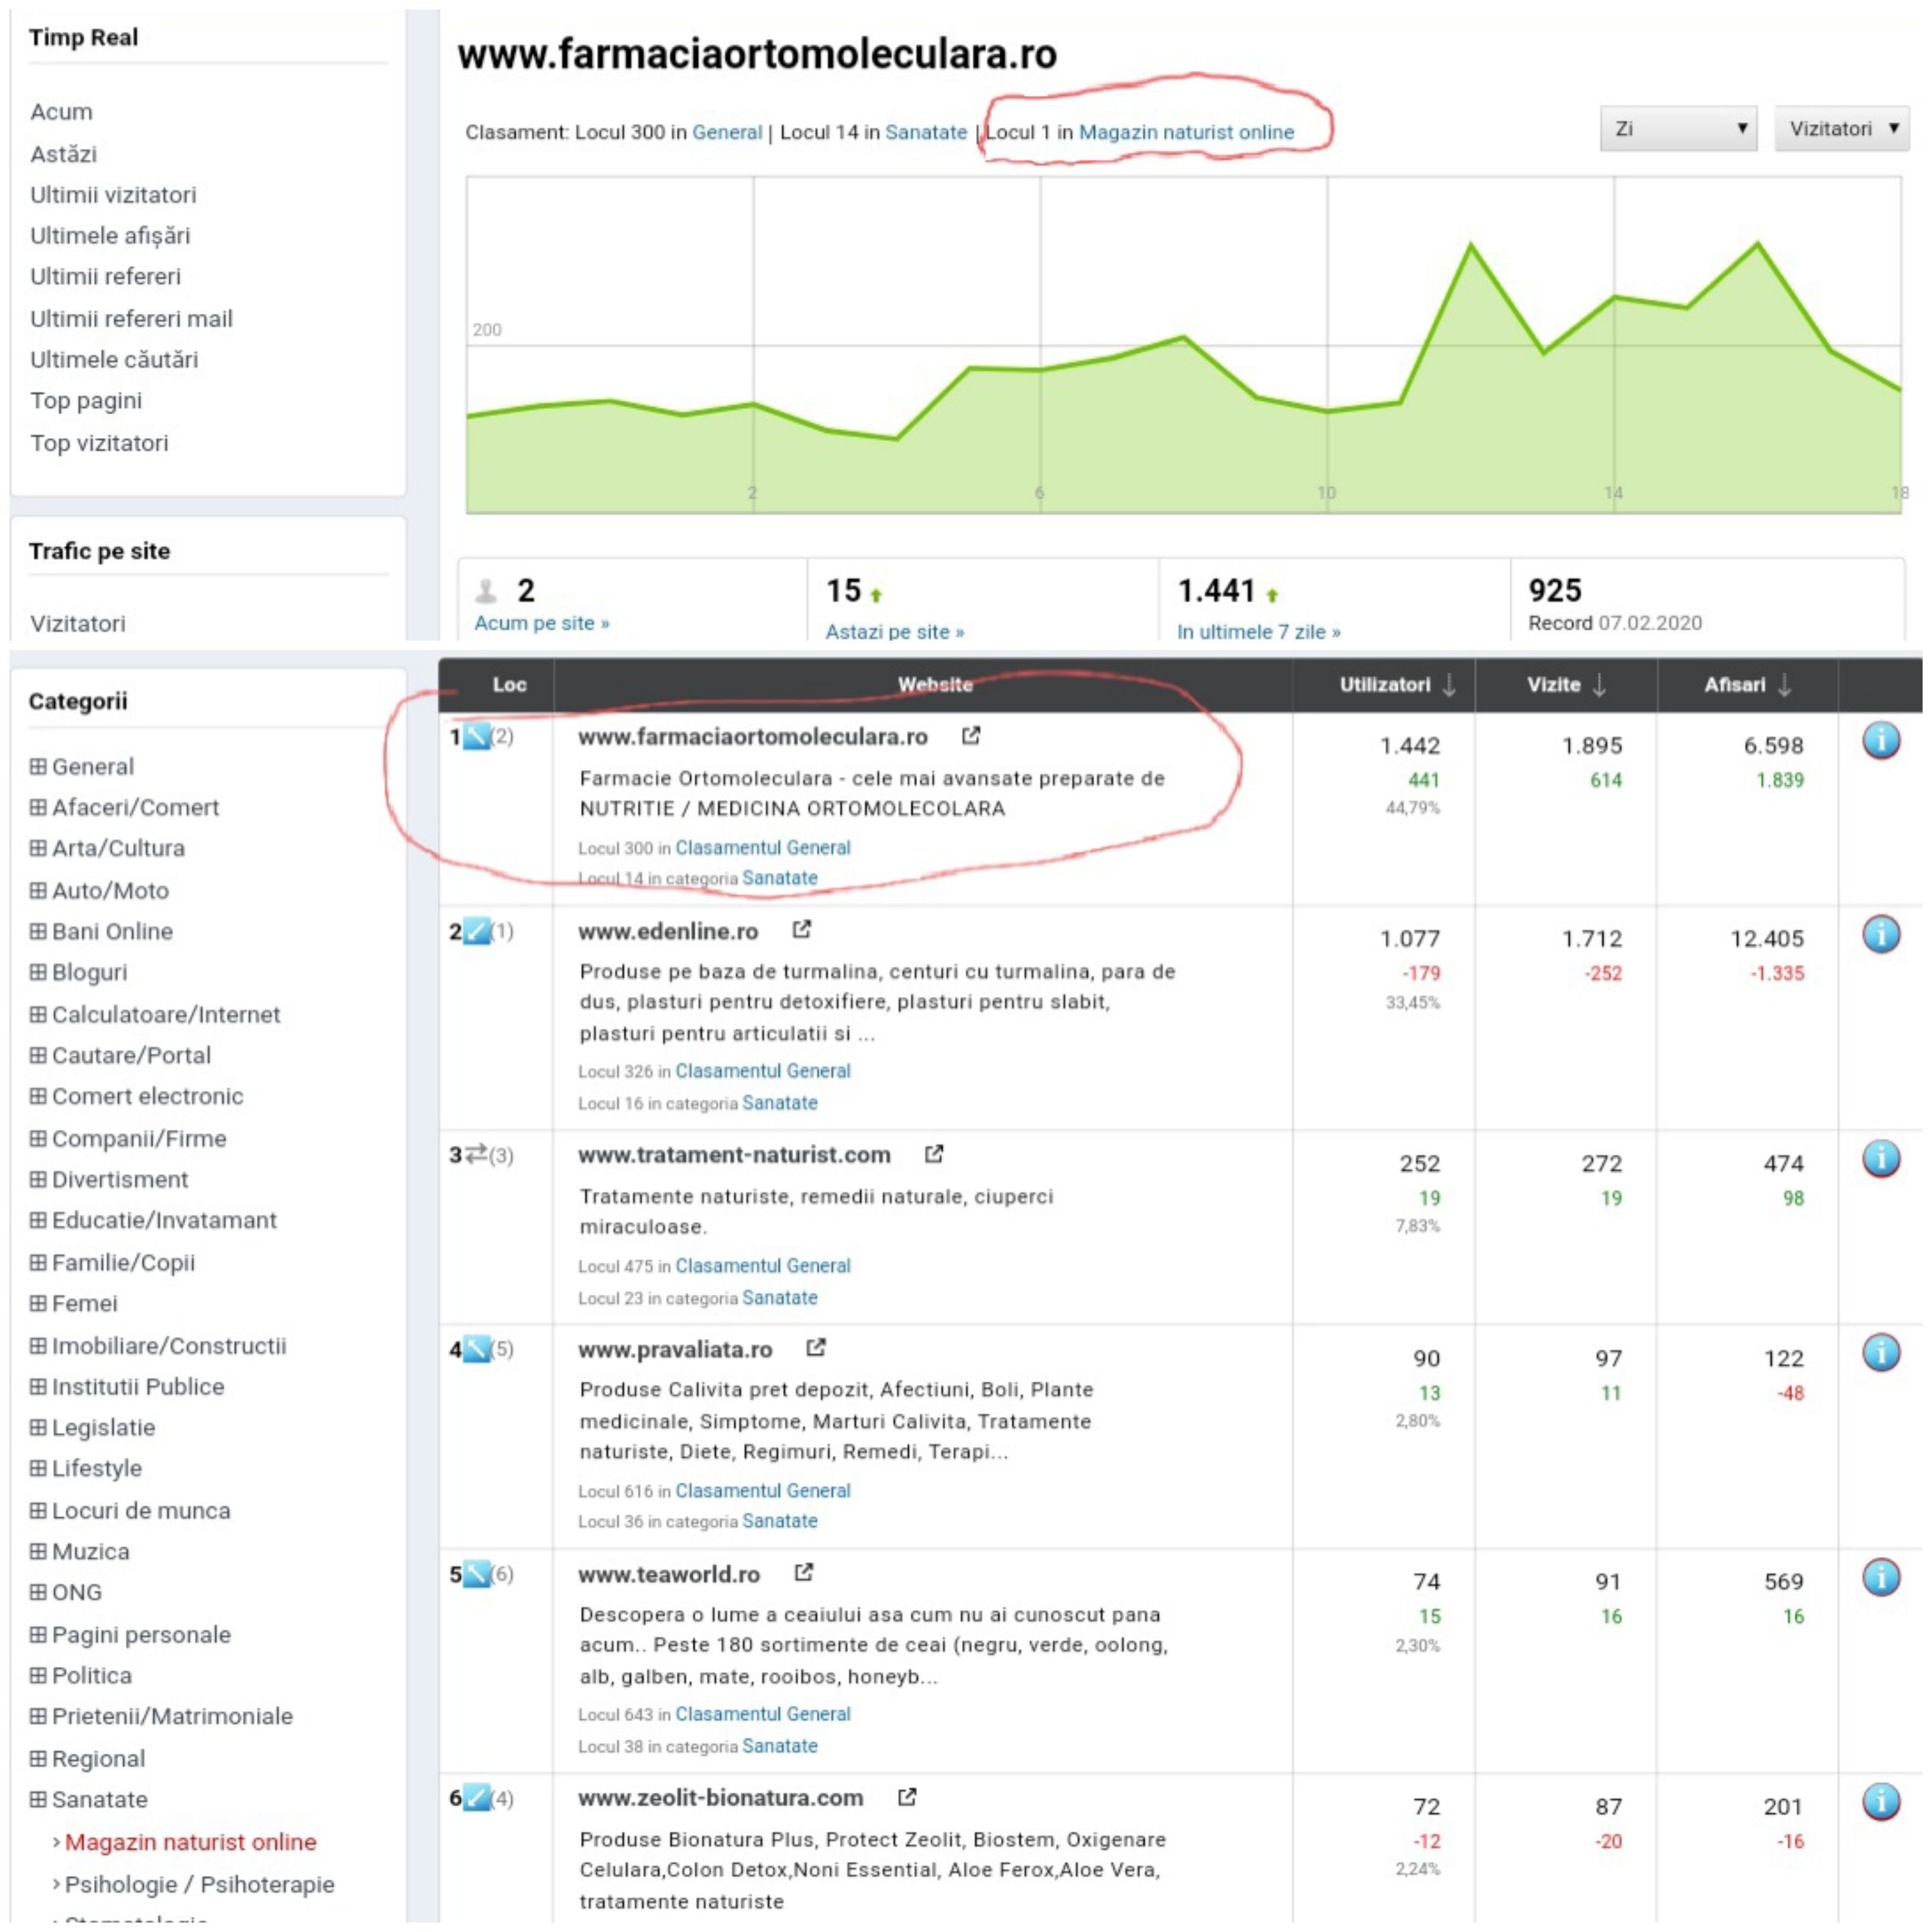Viewport: 1932px width, 1932px height.
Task: Click info icon for zeolit-bionatura.com row
Action: tap(1881, 1802)
